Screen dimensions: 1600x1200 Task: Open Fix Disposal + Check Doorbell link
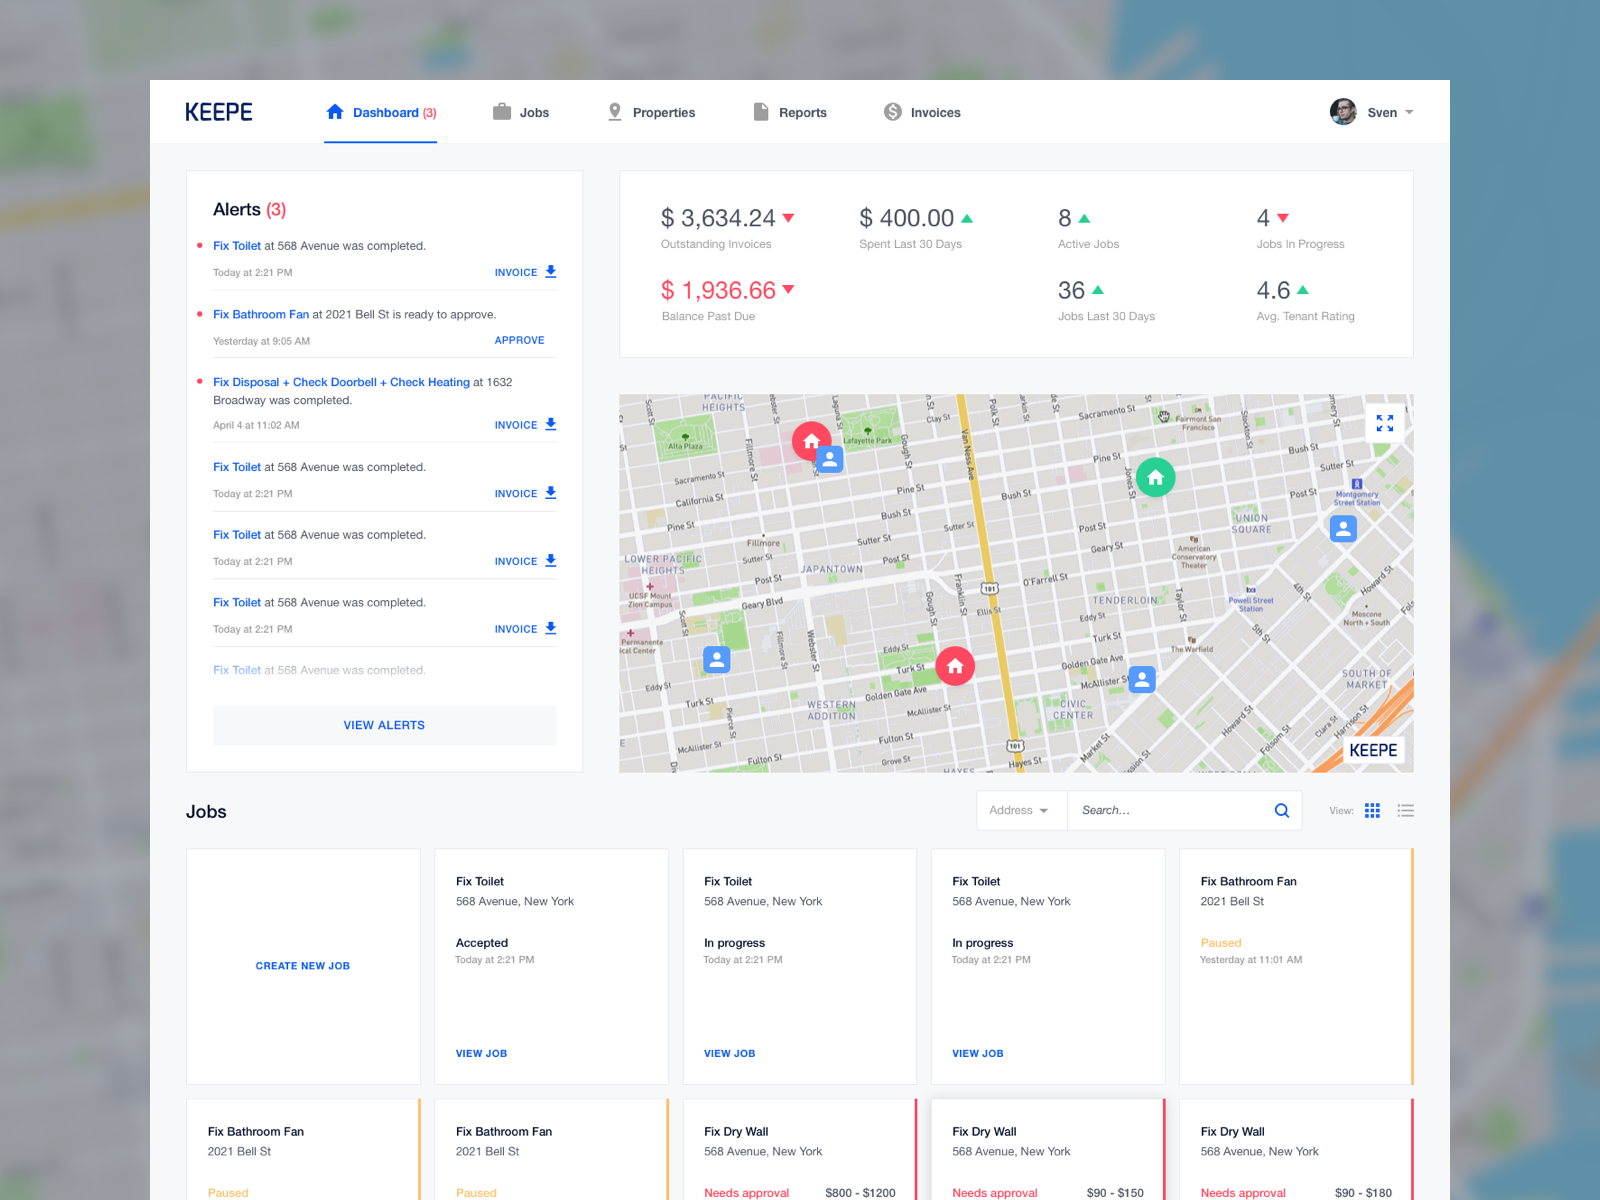341,382
